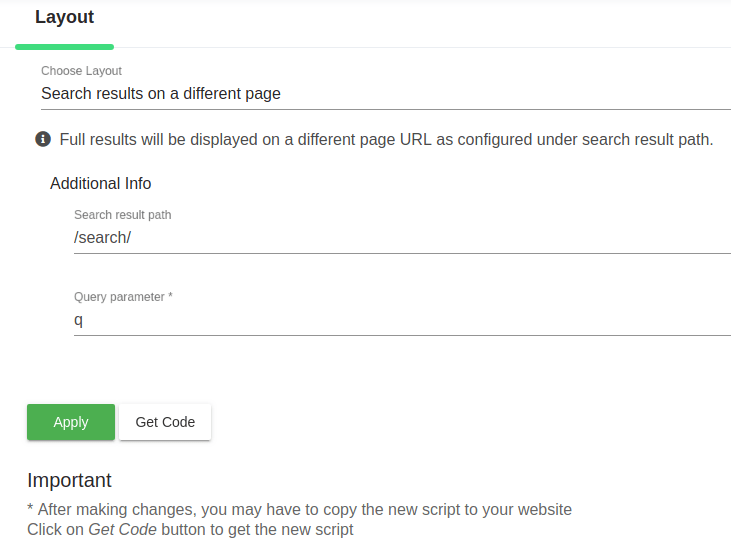Click 'Search results on a different page' value
Image resolution: width=731 pixels, height=539 pixels.
(161, 94)
